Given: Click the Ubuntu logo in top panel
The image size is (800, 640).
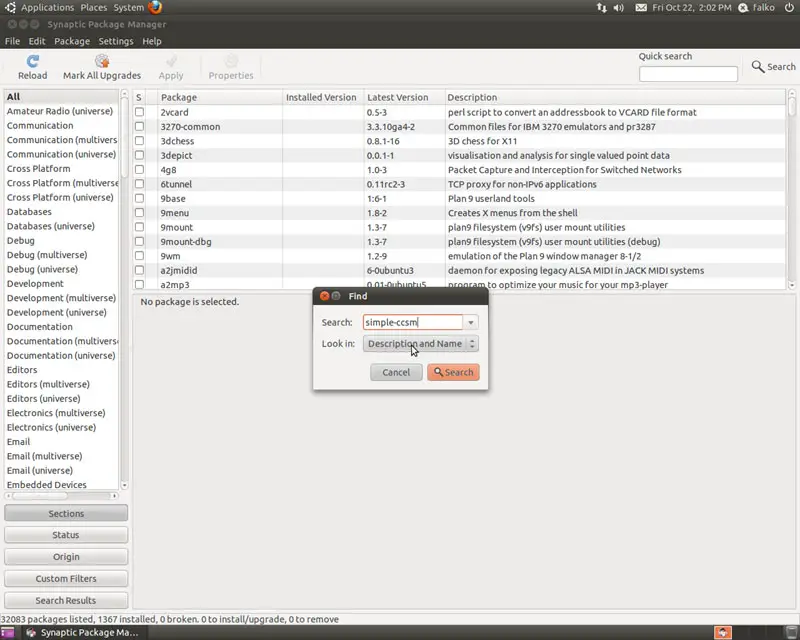Looking at the screenshot, I should pos(10,7).
